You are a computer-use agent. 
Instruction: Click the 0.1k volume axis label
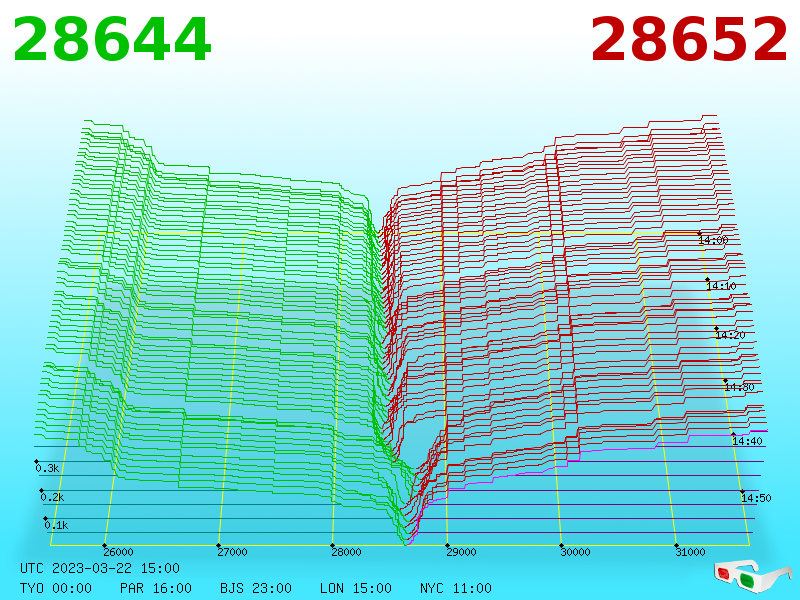56,526
